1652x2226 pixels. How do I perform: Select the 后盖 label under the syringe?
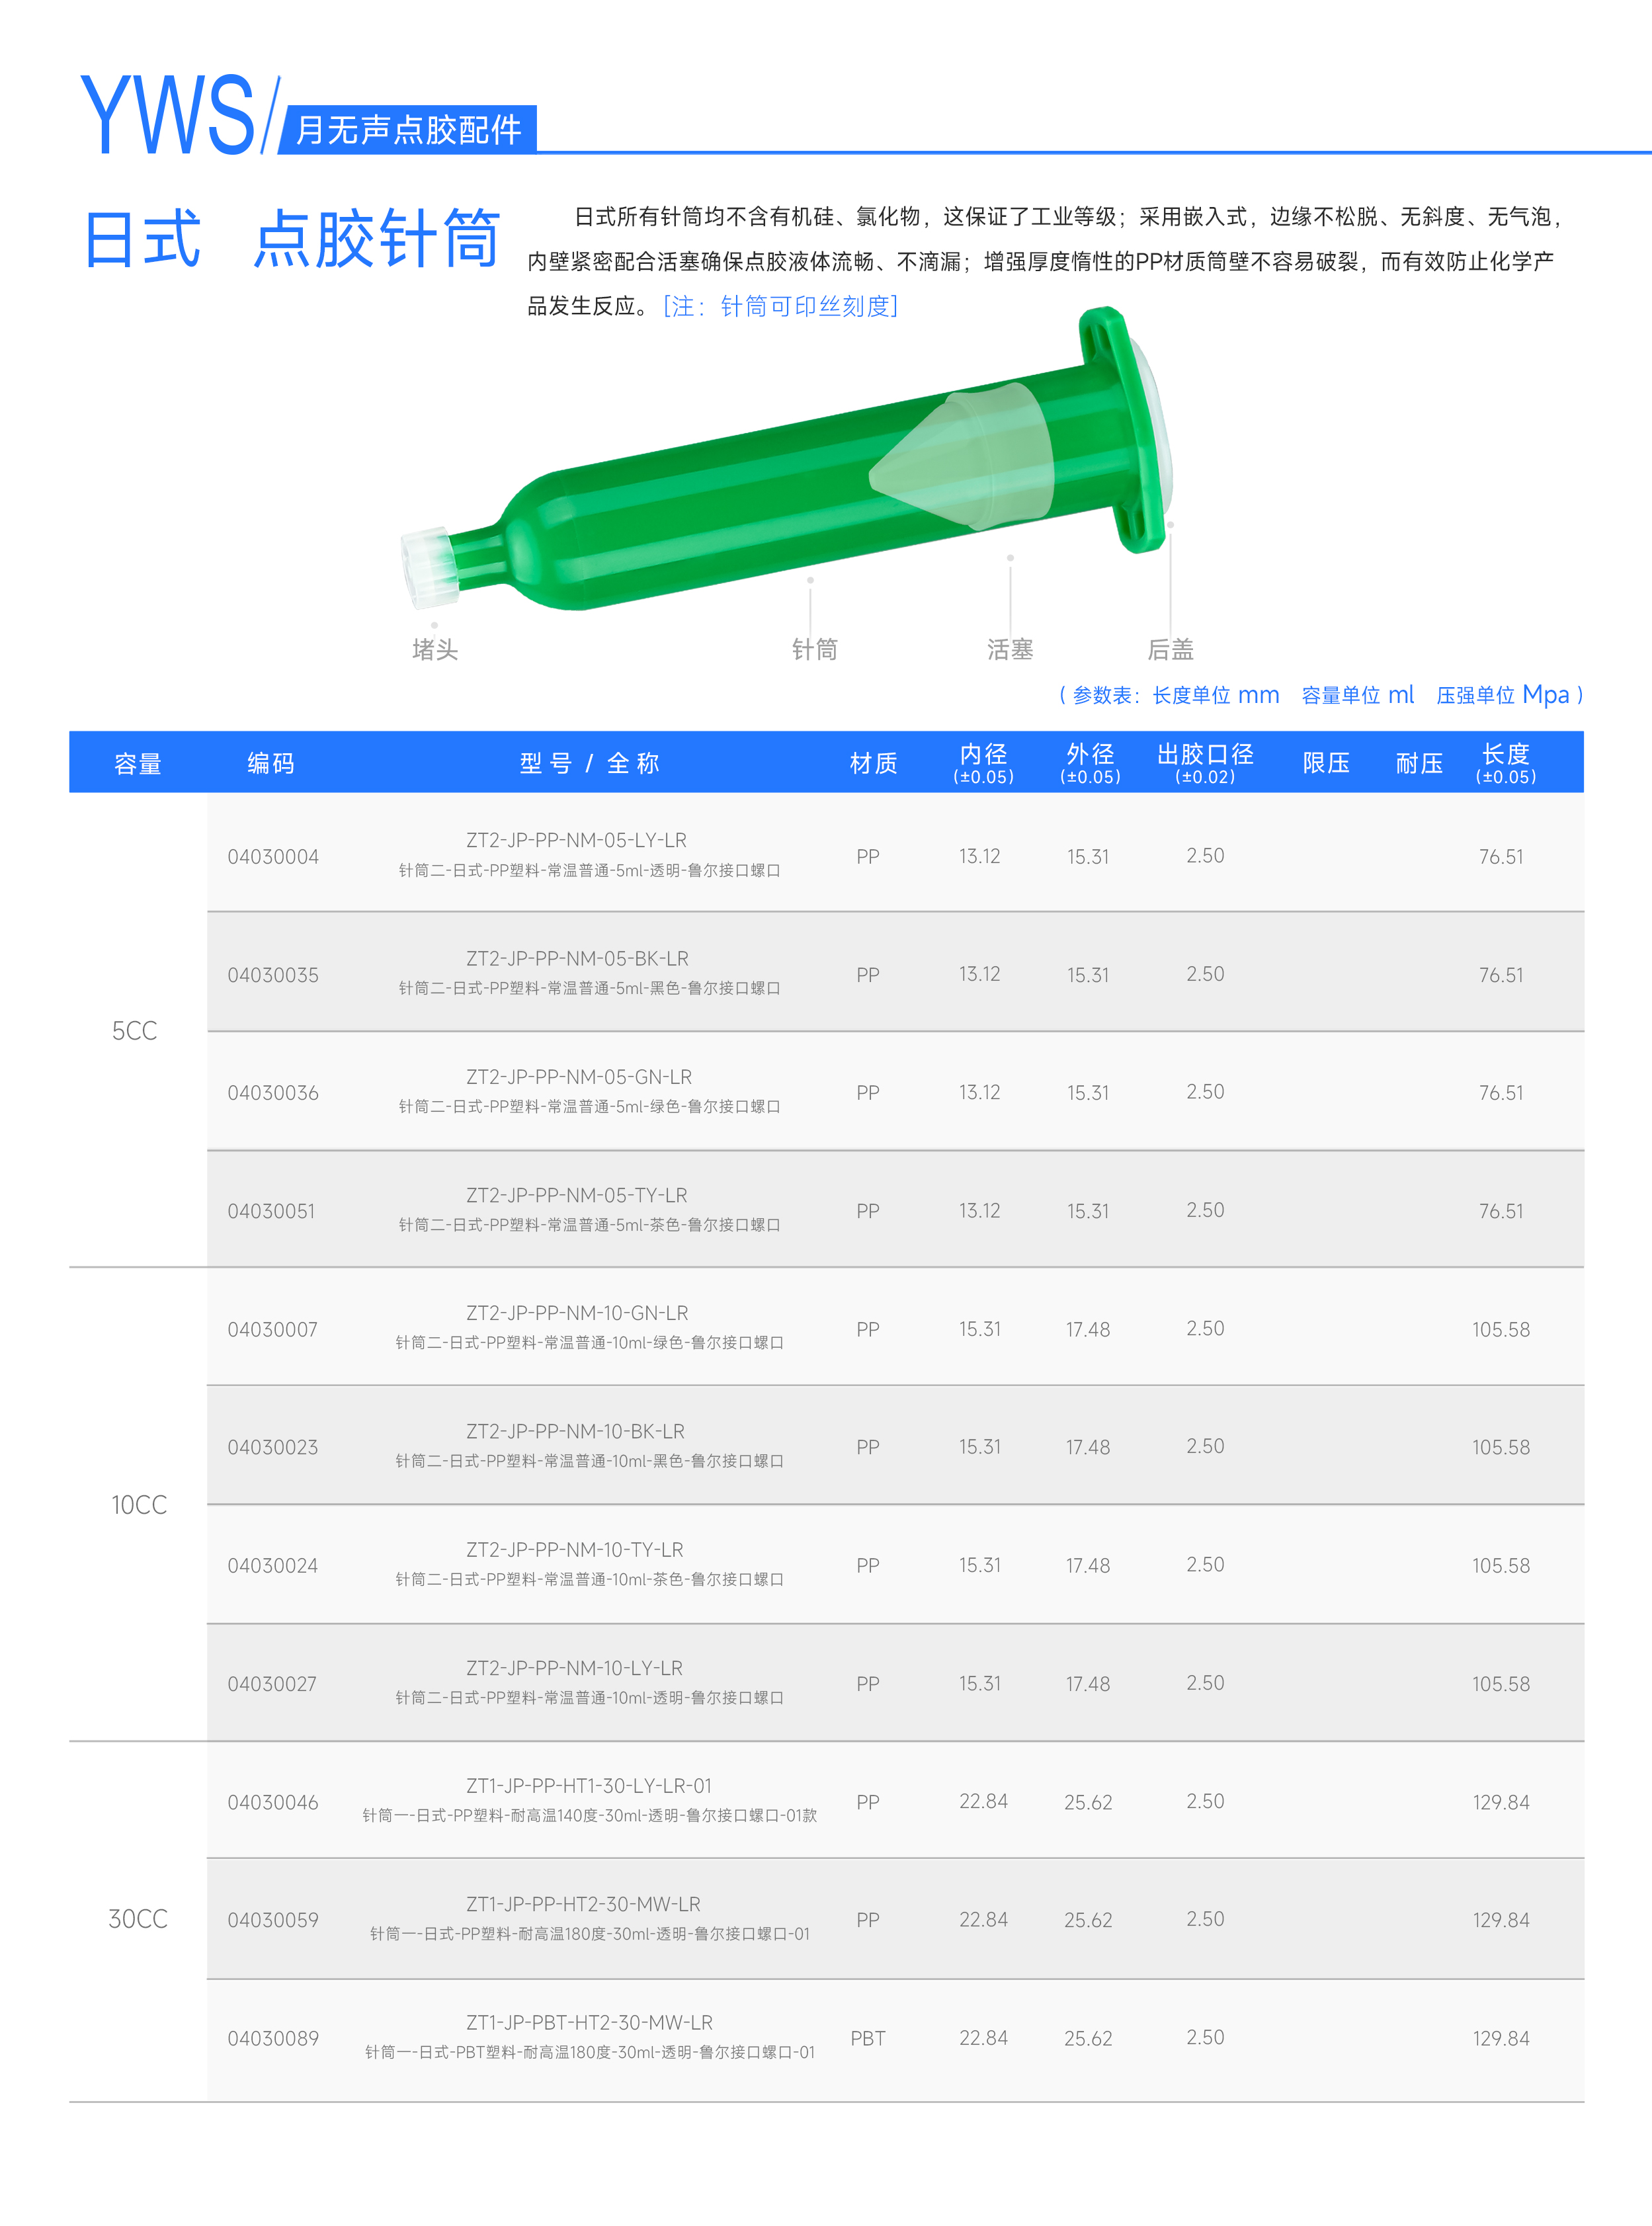(1170, 649)
